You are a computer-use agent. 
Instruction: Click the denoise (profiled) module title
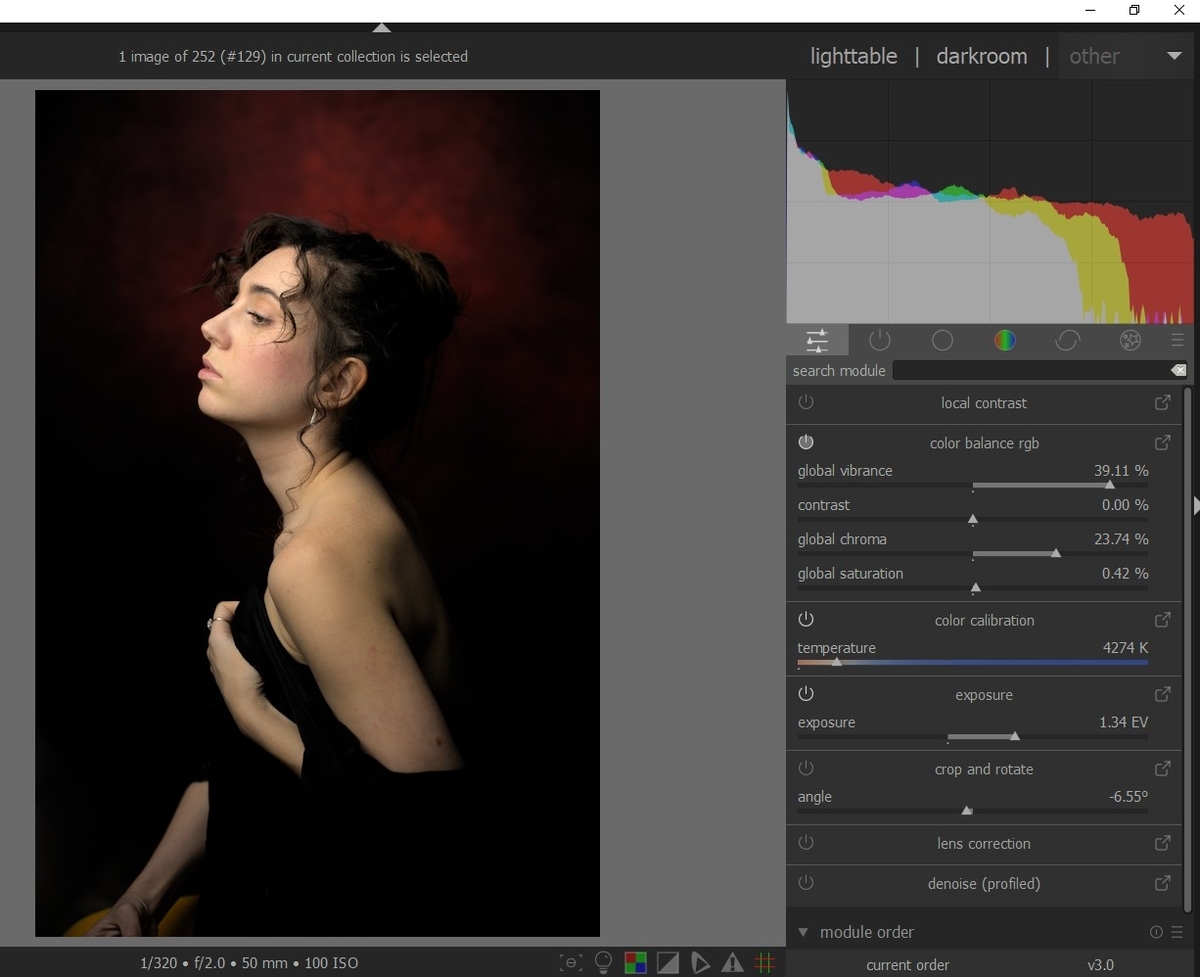tap(984, 884)
